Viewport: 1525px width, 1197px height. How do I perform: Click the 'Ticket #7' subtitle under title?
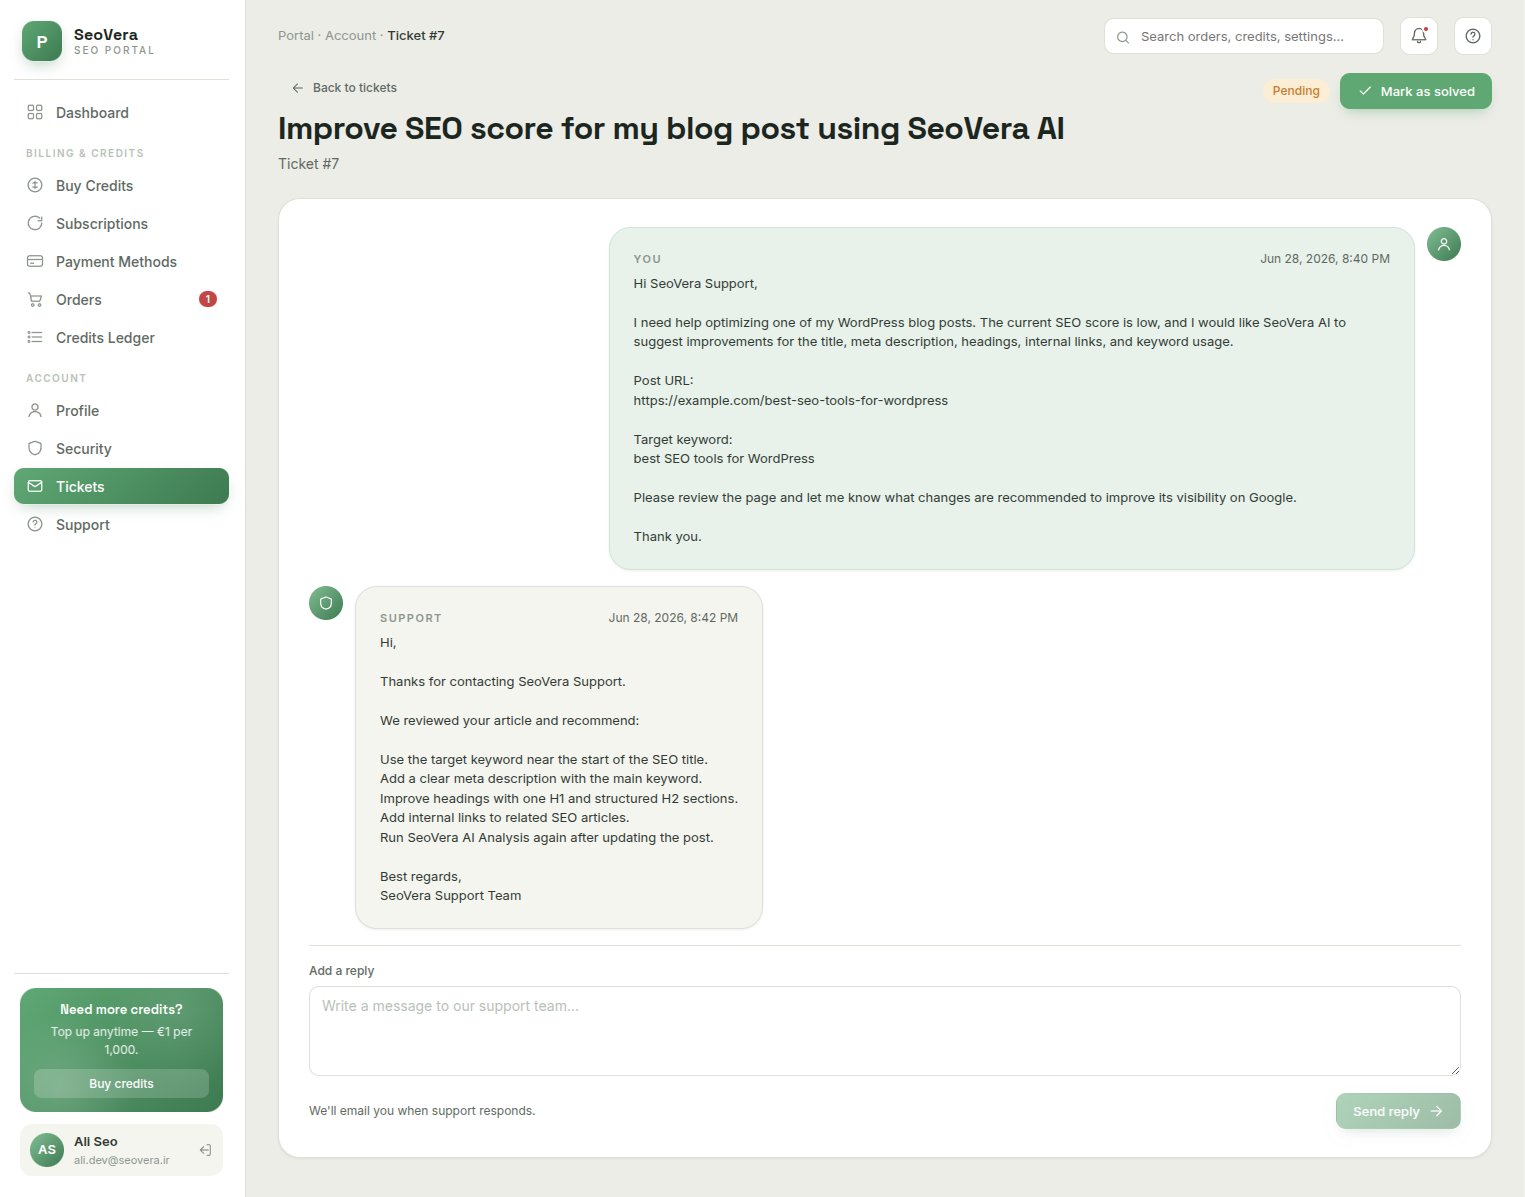(x=308, y=164)
